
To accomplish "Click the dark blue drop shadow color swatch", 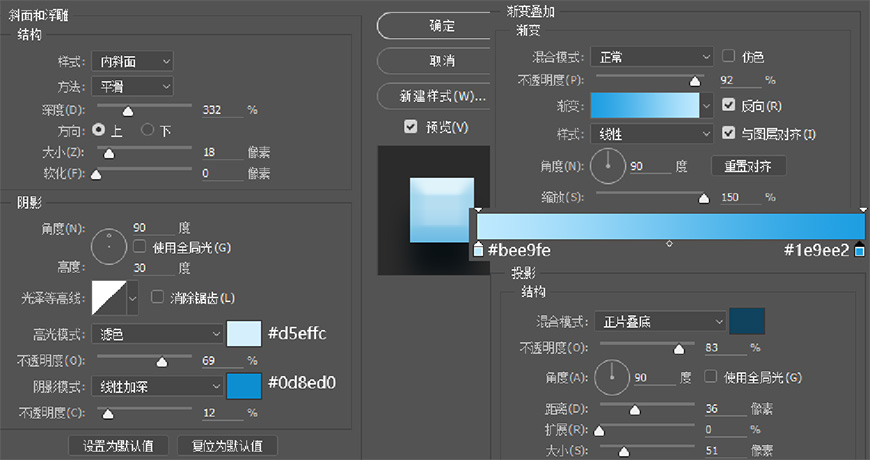I will click(x=747, y=321).
